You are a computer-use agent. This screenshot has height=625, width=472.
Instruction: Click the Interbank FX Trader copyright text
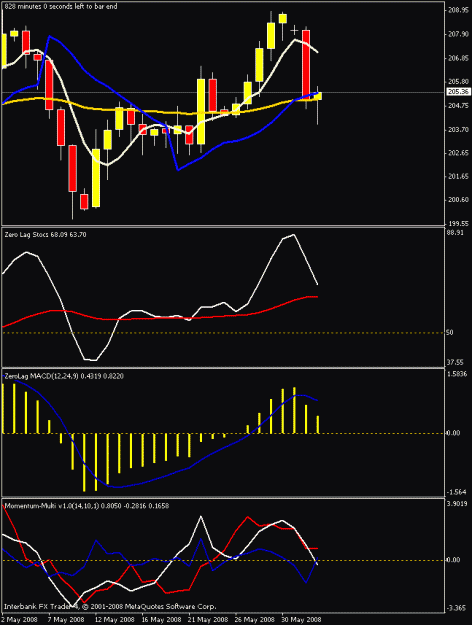coord(110,606)
